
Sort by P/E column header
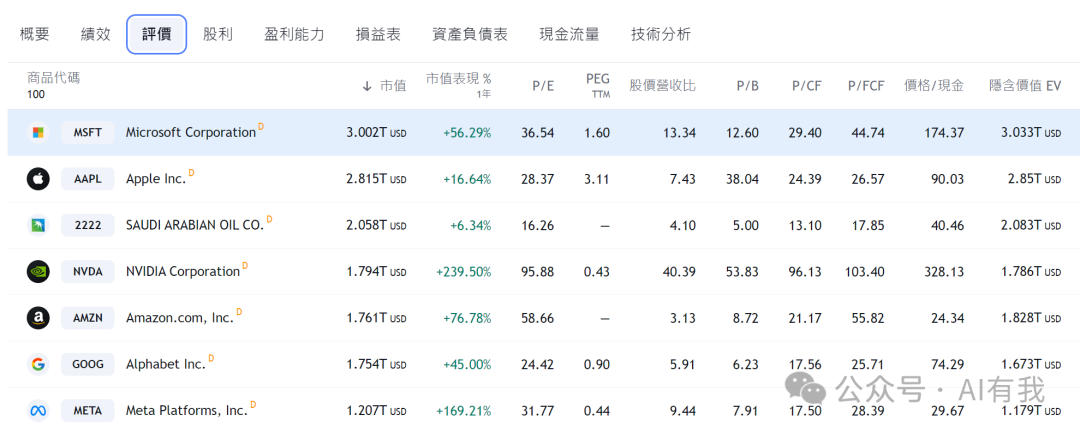(x=542, y=86)
